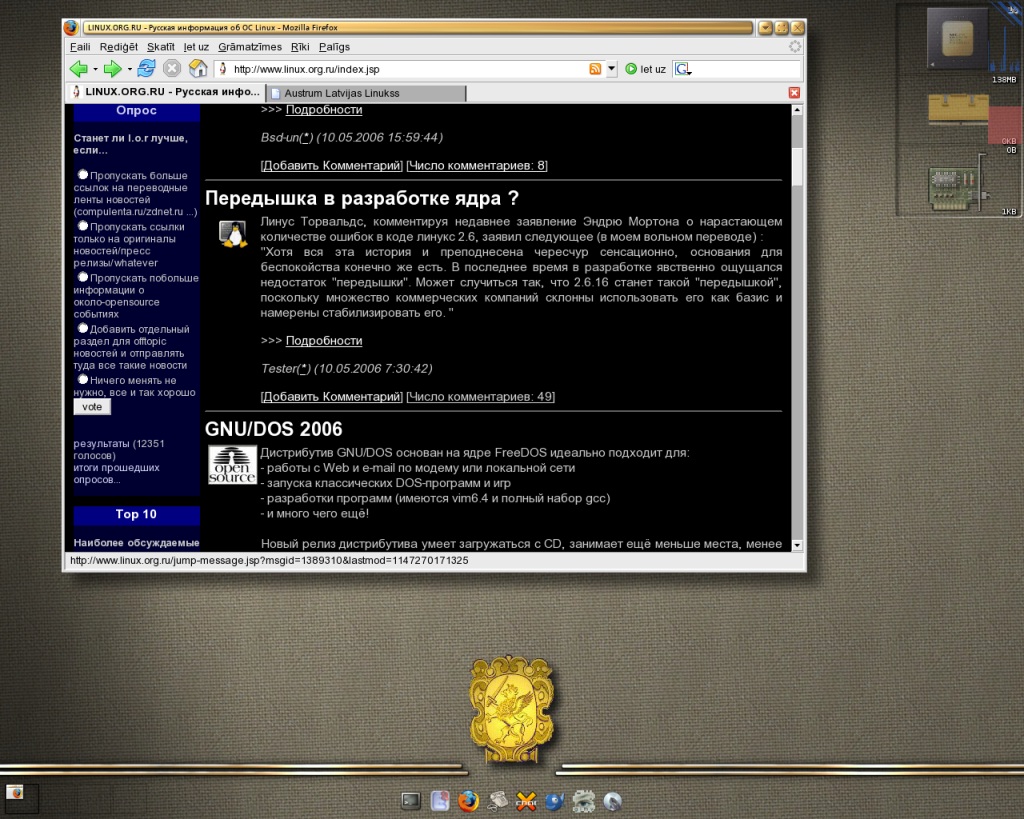Screen dimensions: 1024x819
Task: Open the Подробности link above Bsd-un
Action: pos(324,110)
